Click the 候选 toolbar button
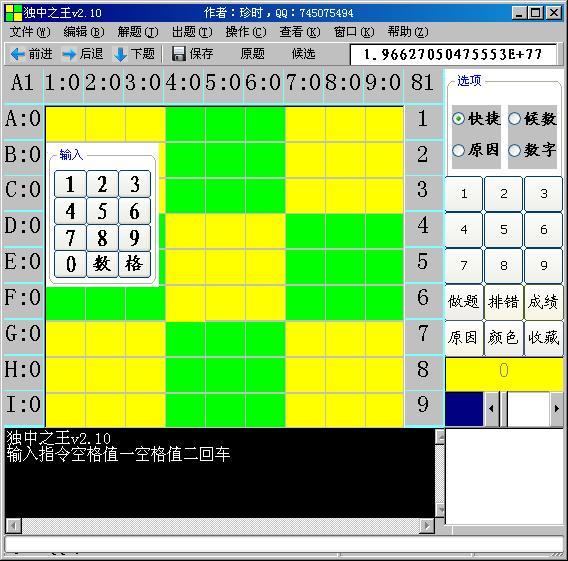Image resolution: width=568 pixels, height=561 pixels. point(304,54)
